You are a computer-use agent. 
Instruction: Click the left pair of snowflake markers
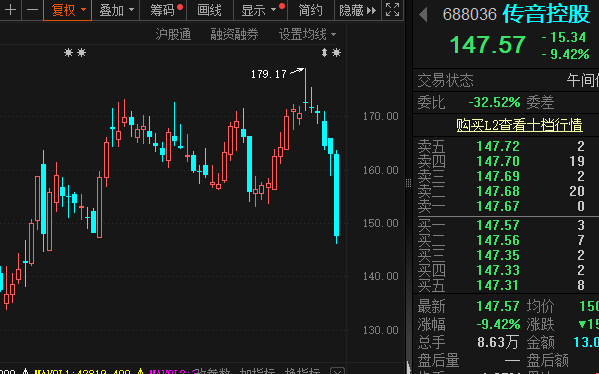pos(75,53)
